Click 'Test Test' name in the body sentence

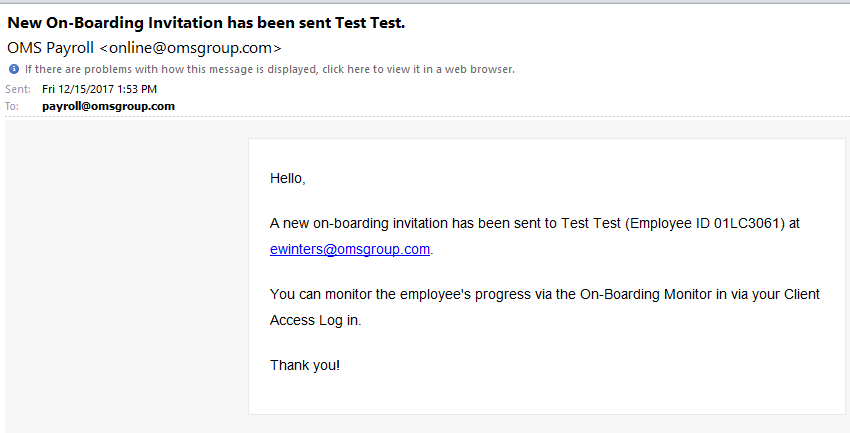590,223
